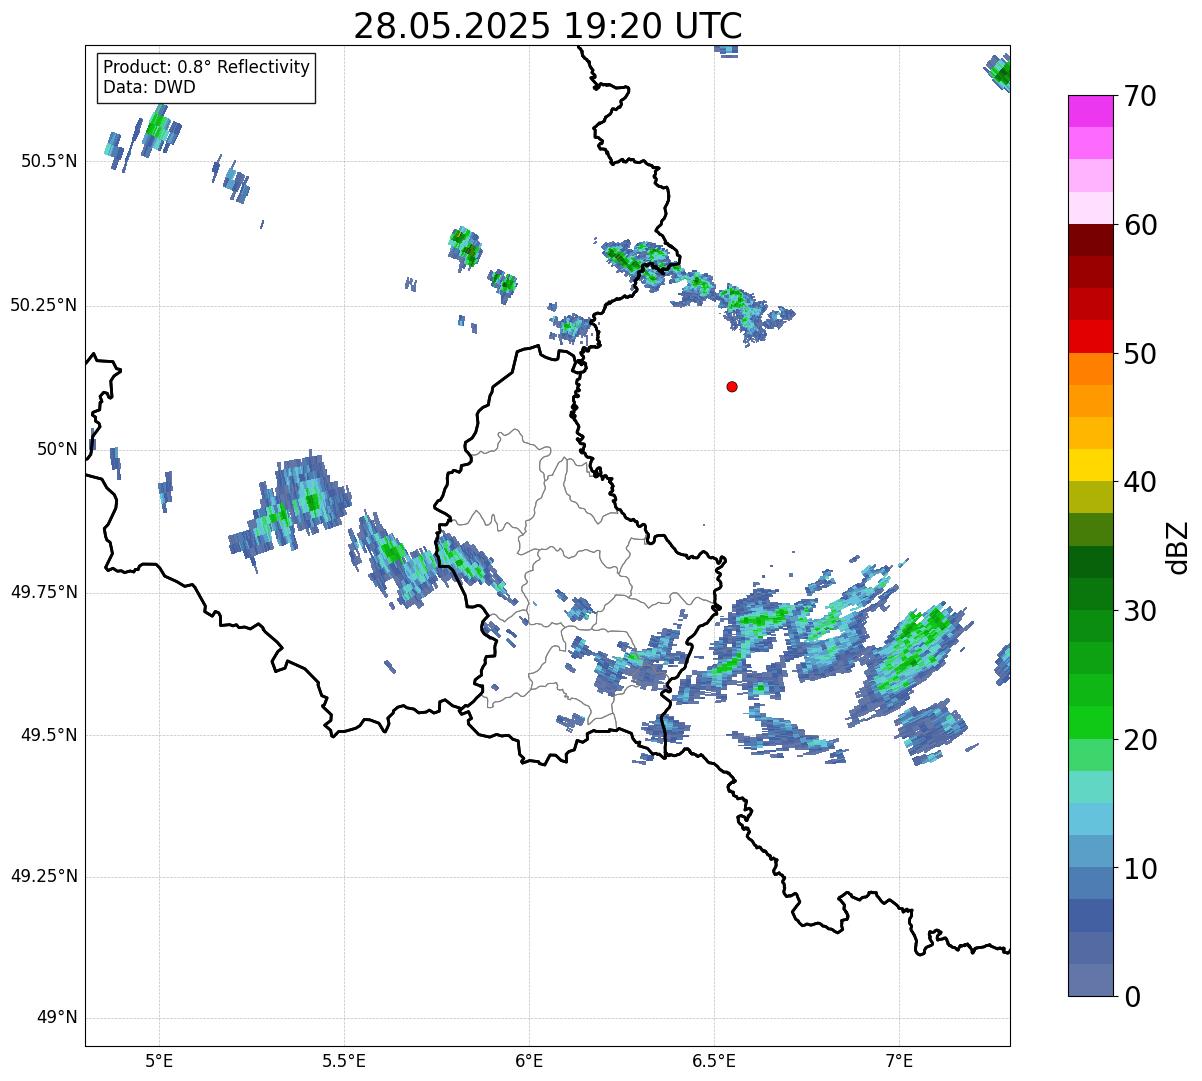Click the red station marker dot
The image size is (1202, 1081).
(x=732, y=386)
